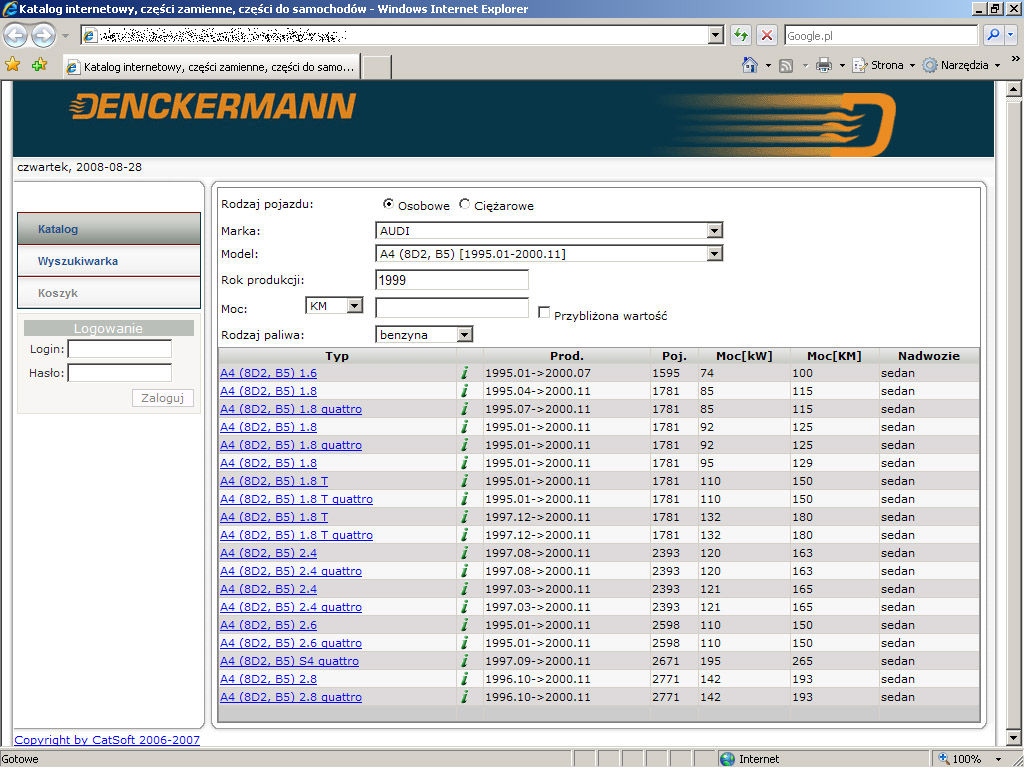Switch to Wyszukiwarka in the sidebar menu
This screenshot has width=1024, height=768.
coord(109,261)
